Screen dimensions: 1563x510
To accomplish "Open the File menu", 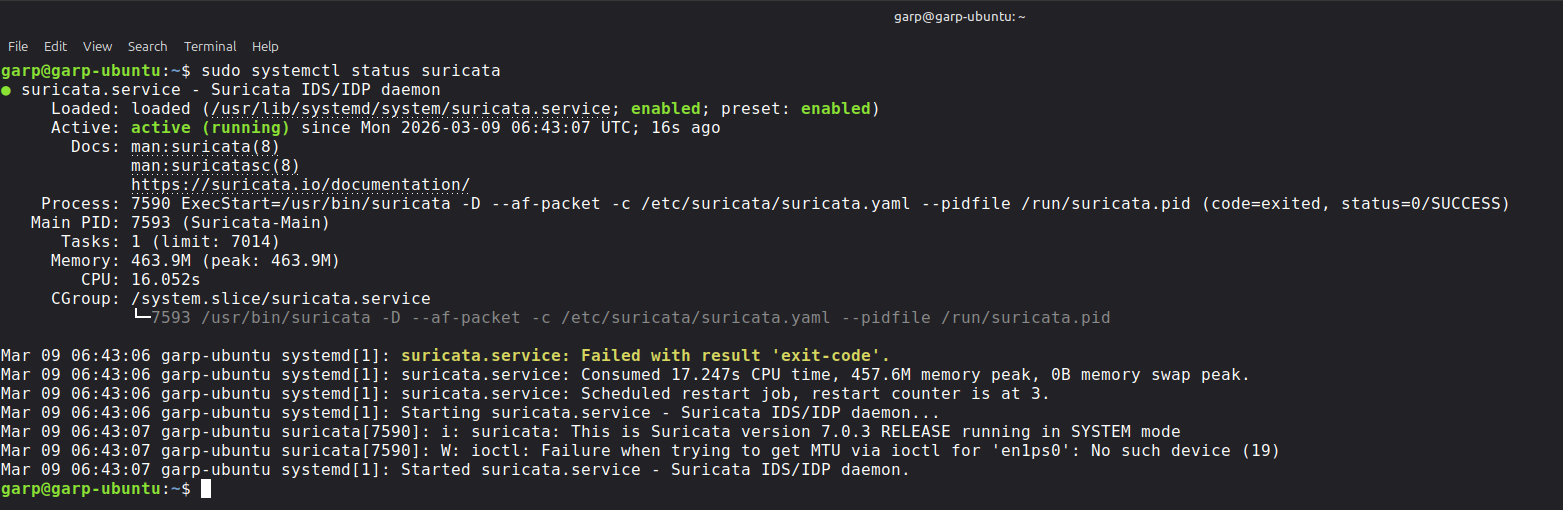I will coord(18,46).
